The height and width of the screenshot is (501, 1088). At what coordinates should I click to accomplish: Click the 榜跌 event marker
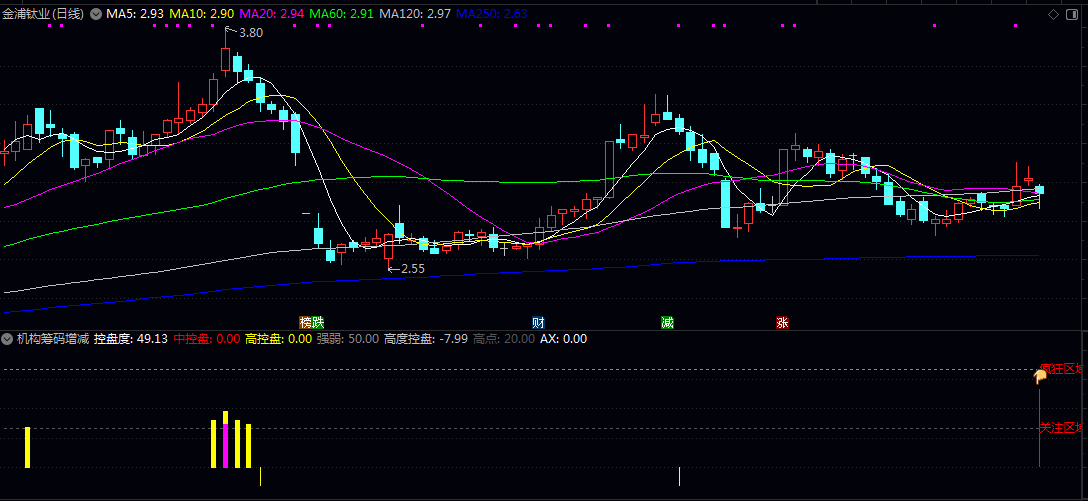[312, 323]
